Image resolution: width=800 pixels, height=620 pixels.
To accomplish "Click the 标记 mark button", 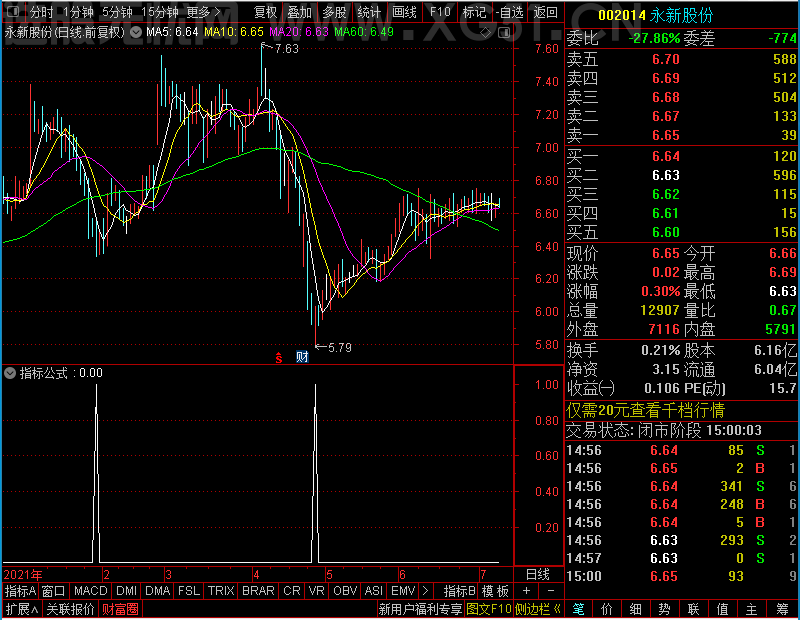I will [474, 12].
